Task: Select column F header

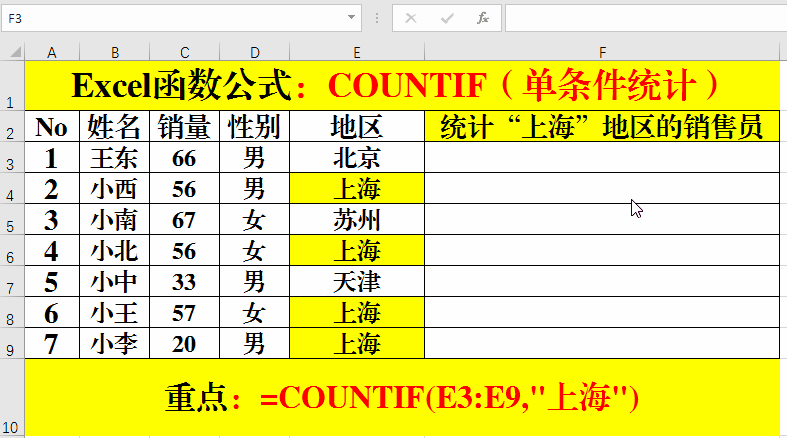Action: (x=602, y=52)
